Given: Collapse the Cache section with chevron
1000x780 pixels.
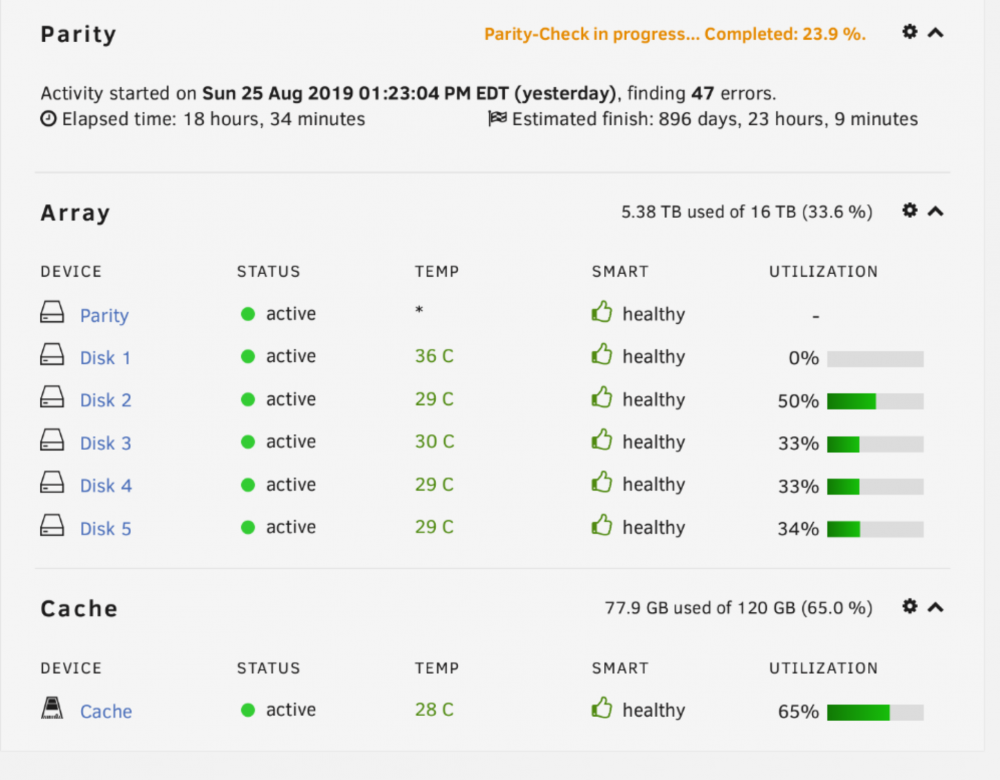Looking at the screenshot, I should coord(936,607).
